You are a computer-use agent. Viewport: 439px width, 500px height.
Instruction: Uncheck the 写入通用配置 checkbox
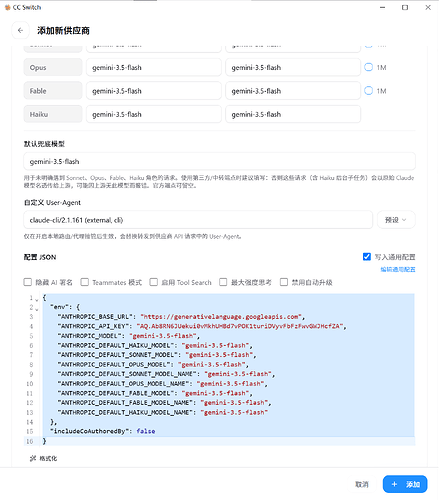(367, 257)
